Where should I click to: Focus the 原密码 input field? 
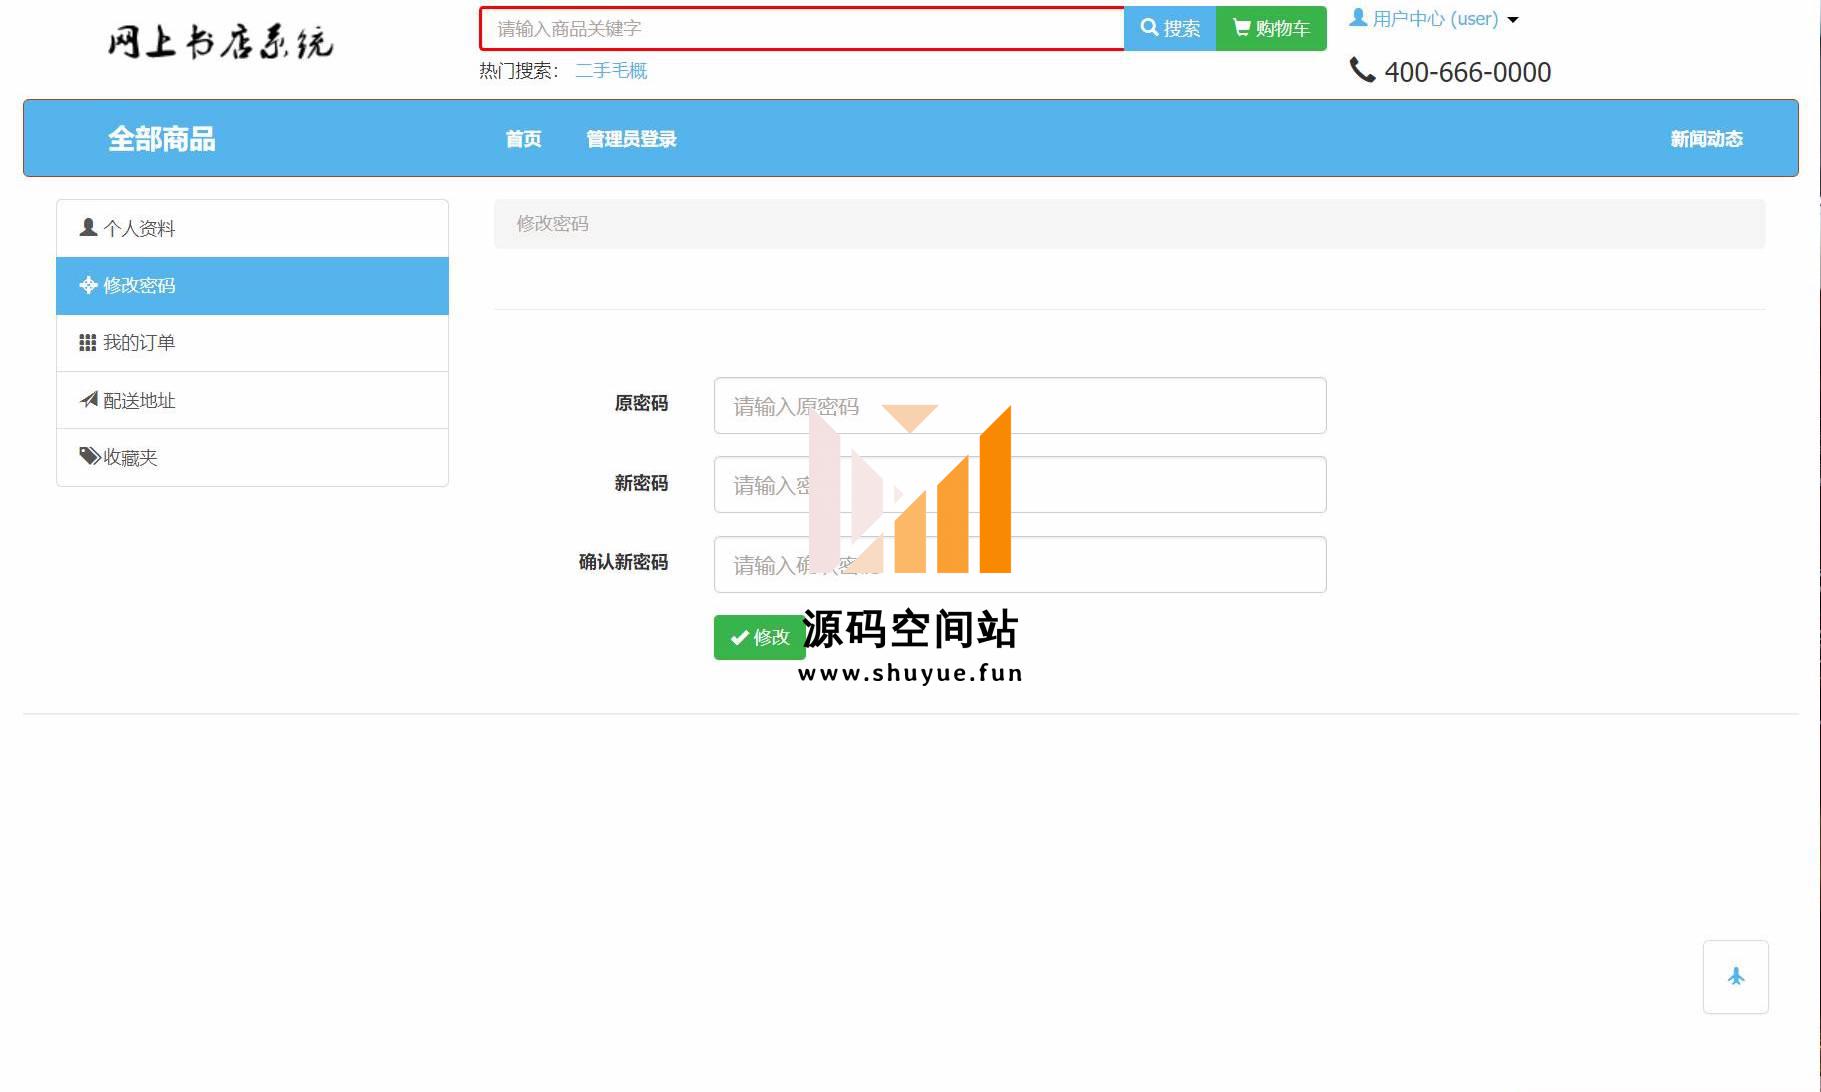pyautogui.click(x=1019, y=406)
